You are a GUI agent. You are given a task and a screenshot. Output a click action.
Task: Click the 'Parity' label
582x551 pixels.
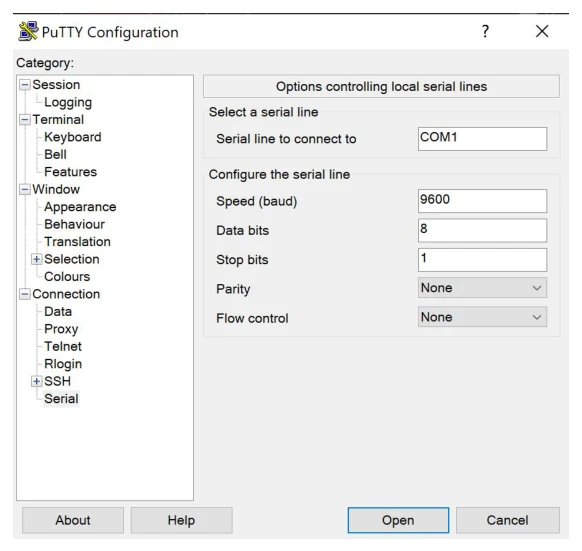(233, 289)
